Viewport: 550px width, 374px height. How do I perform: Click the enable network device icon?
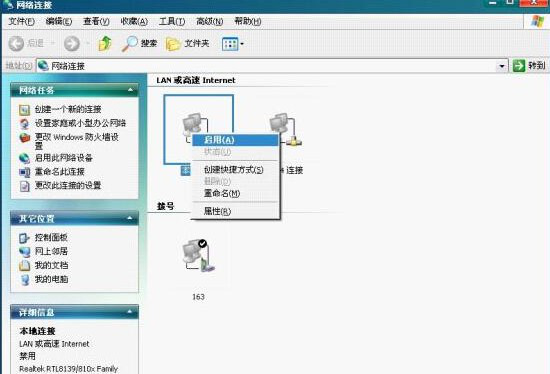tap(24, 158)
